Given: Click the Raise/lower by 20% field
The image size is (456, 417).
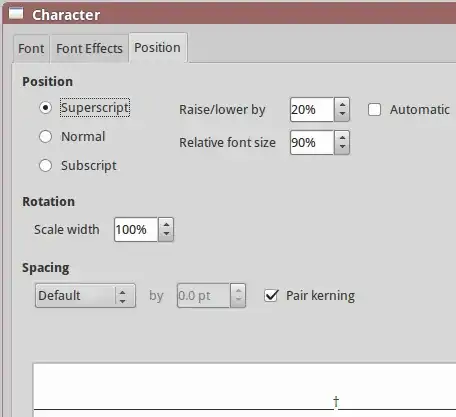Looking at the screenshot, I should click(x=312, y=109).
